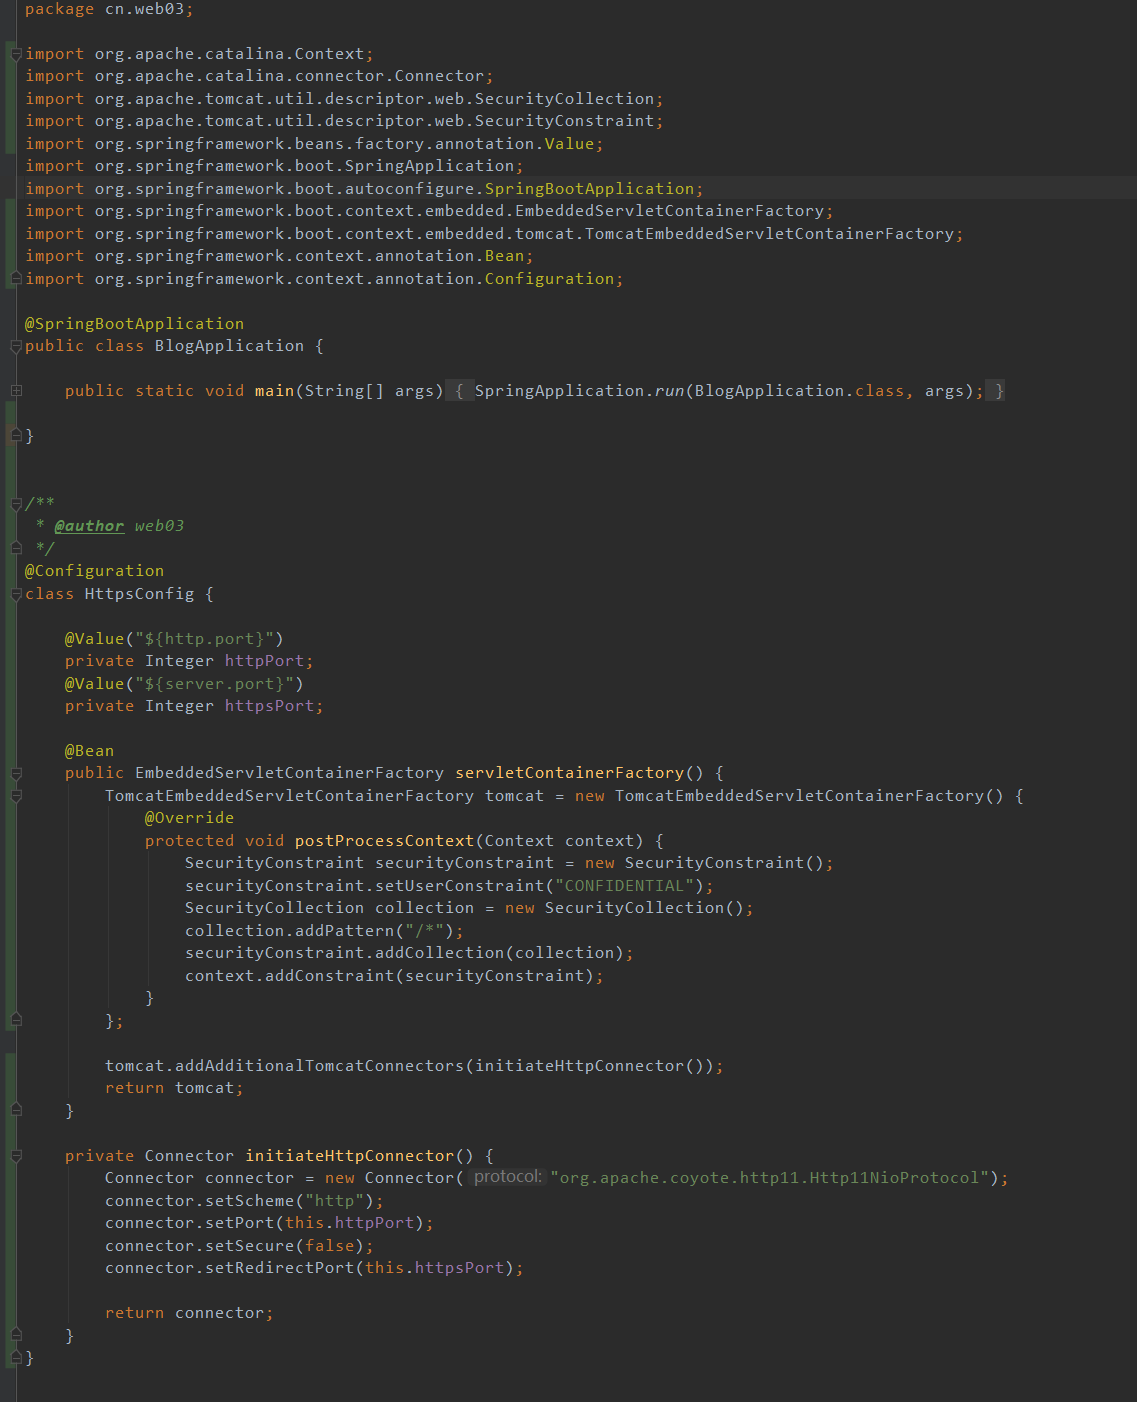1137x1402 pixels.
Task: Collapse the anonymous TomcatEmbeddedServletContainerFactory fold marker
Action: pyautogui.click(x=16, y=796)
